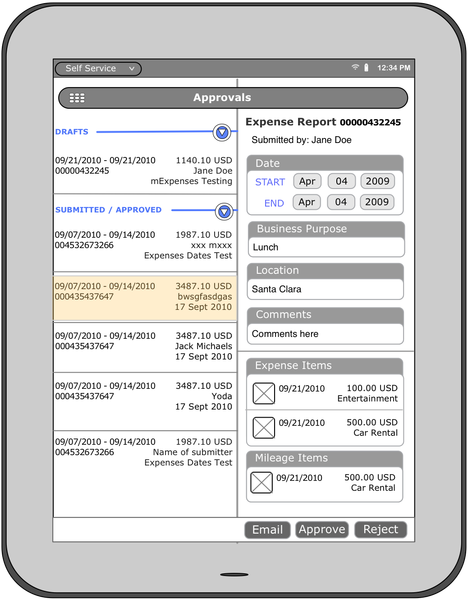
Task: Tap the Wi-Fi status icon
Action: point(355,67)
